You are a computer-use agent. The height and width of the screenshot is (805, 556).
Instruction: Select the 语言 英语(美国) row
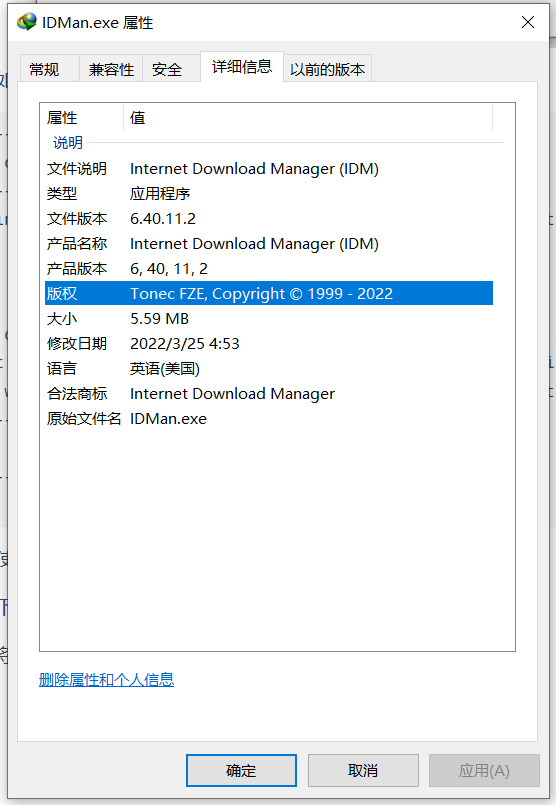coord(269,369)
